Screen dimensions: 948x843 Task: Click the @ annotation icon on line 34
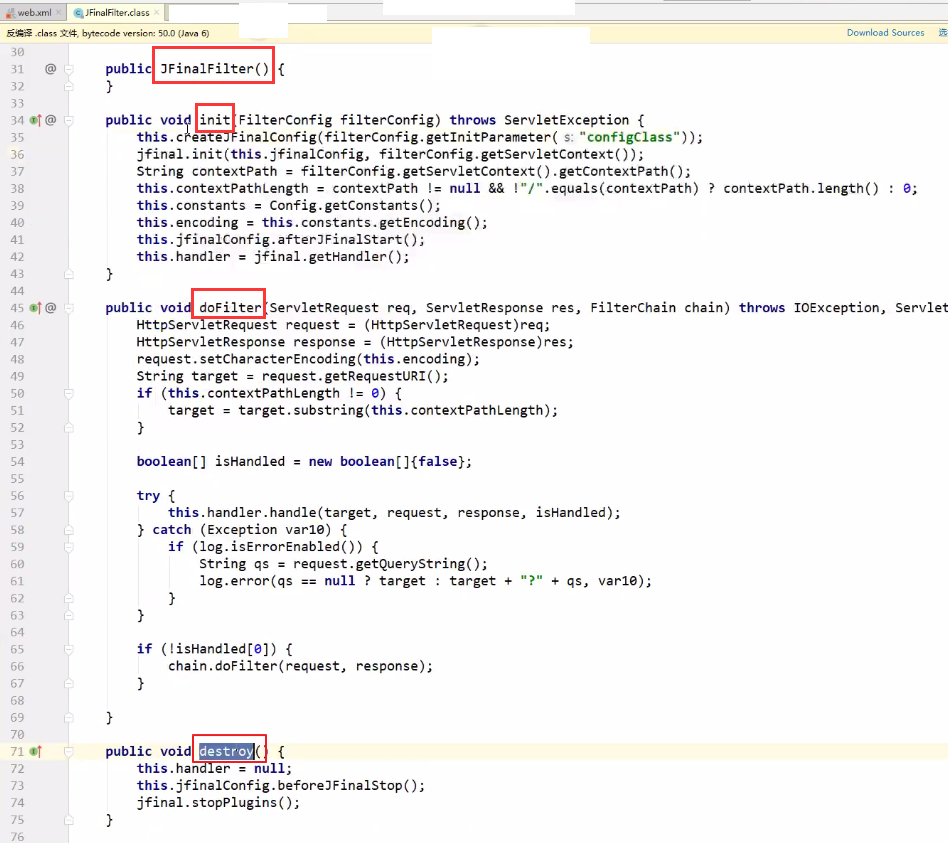pos(50,120)
